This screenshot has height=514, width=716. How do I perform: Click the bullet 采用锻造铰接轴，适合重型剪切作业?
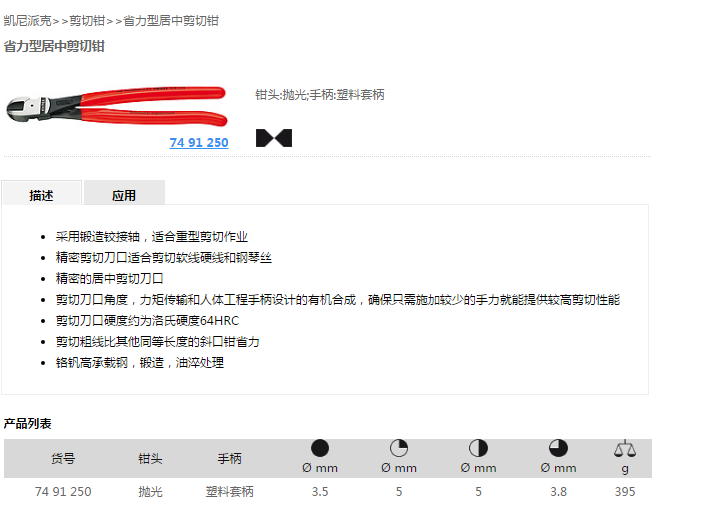(x=152, y=236)
